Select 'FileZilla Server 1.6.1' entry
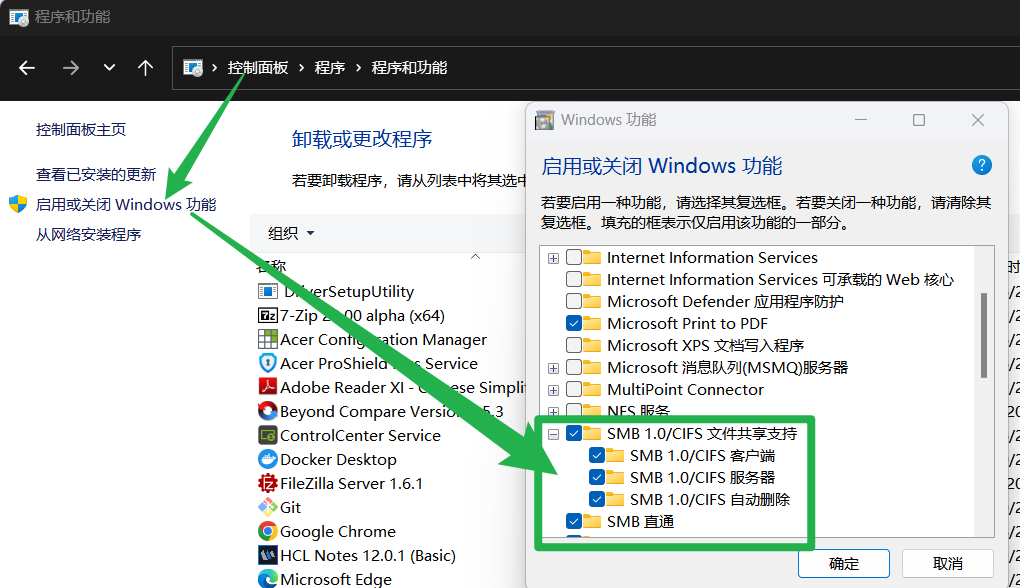This screenshot has width=1020, height=588. coord(351,483)
